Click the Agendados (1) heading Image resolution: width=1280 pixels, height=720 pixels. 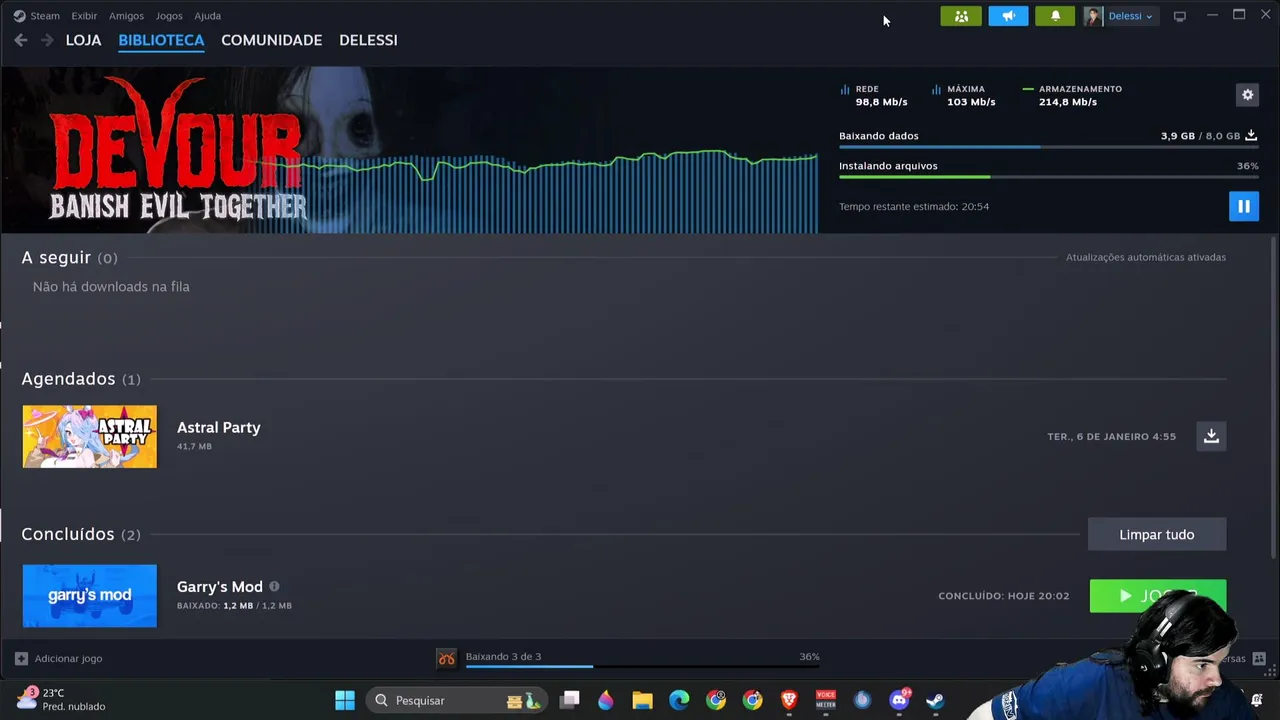click(81, 379)
